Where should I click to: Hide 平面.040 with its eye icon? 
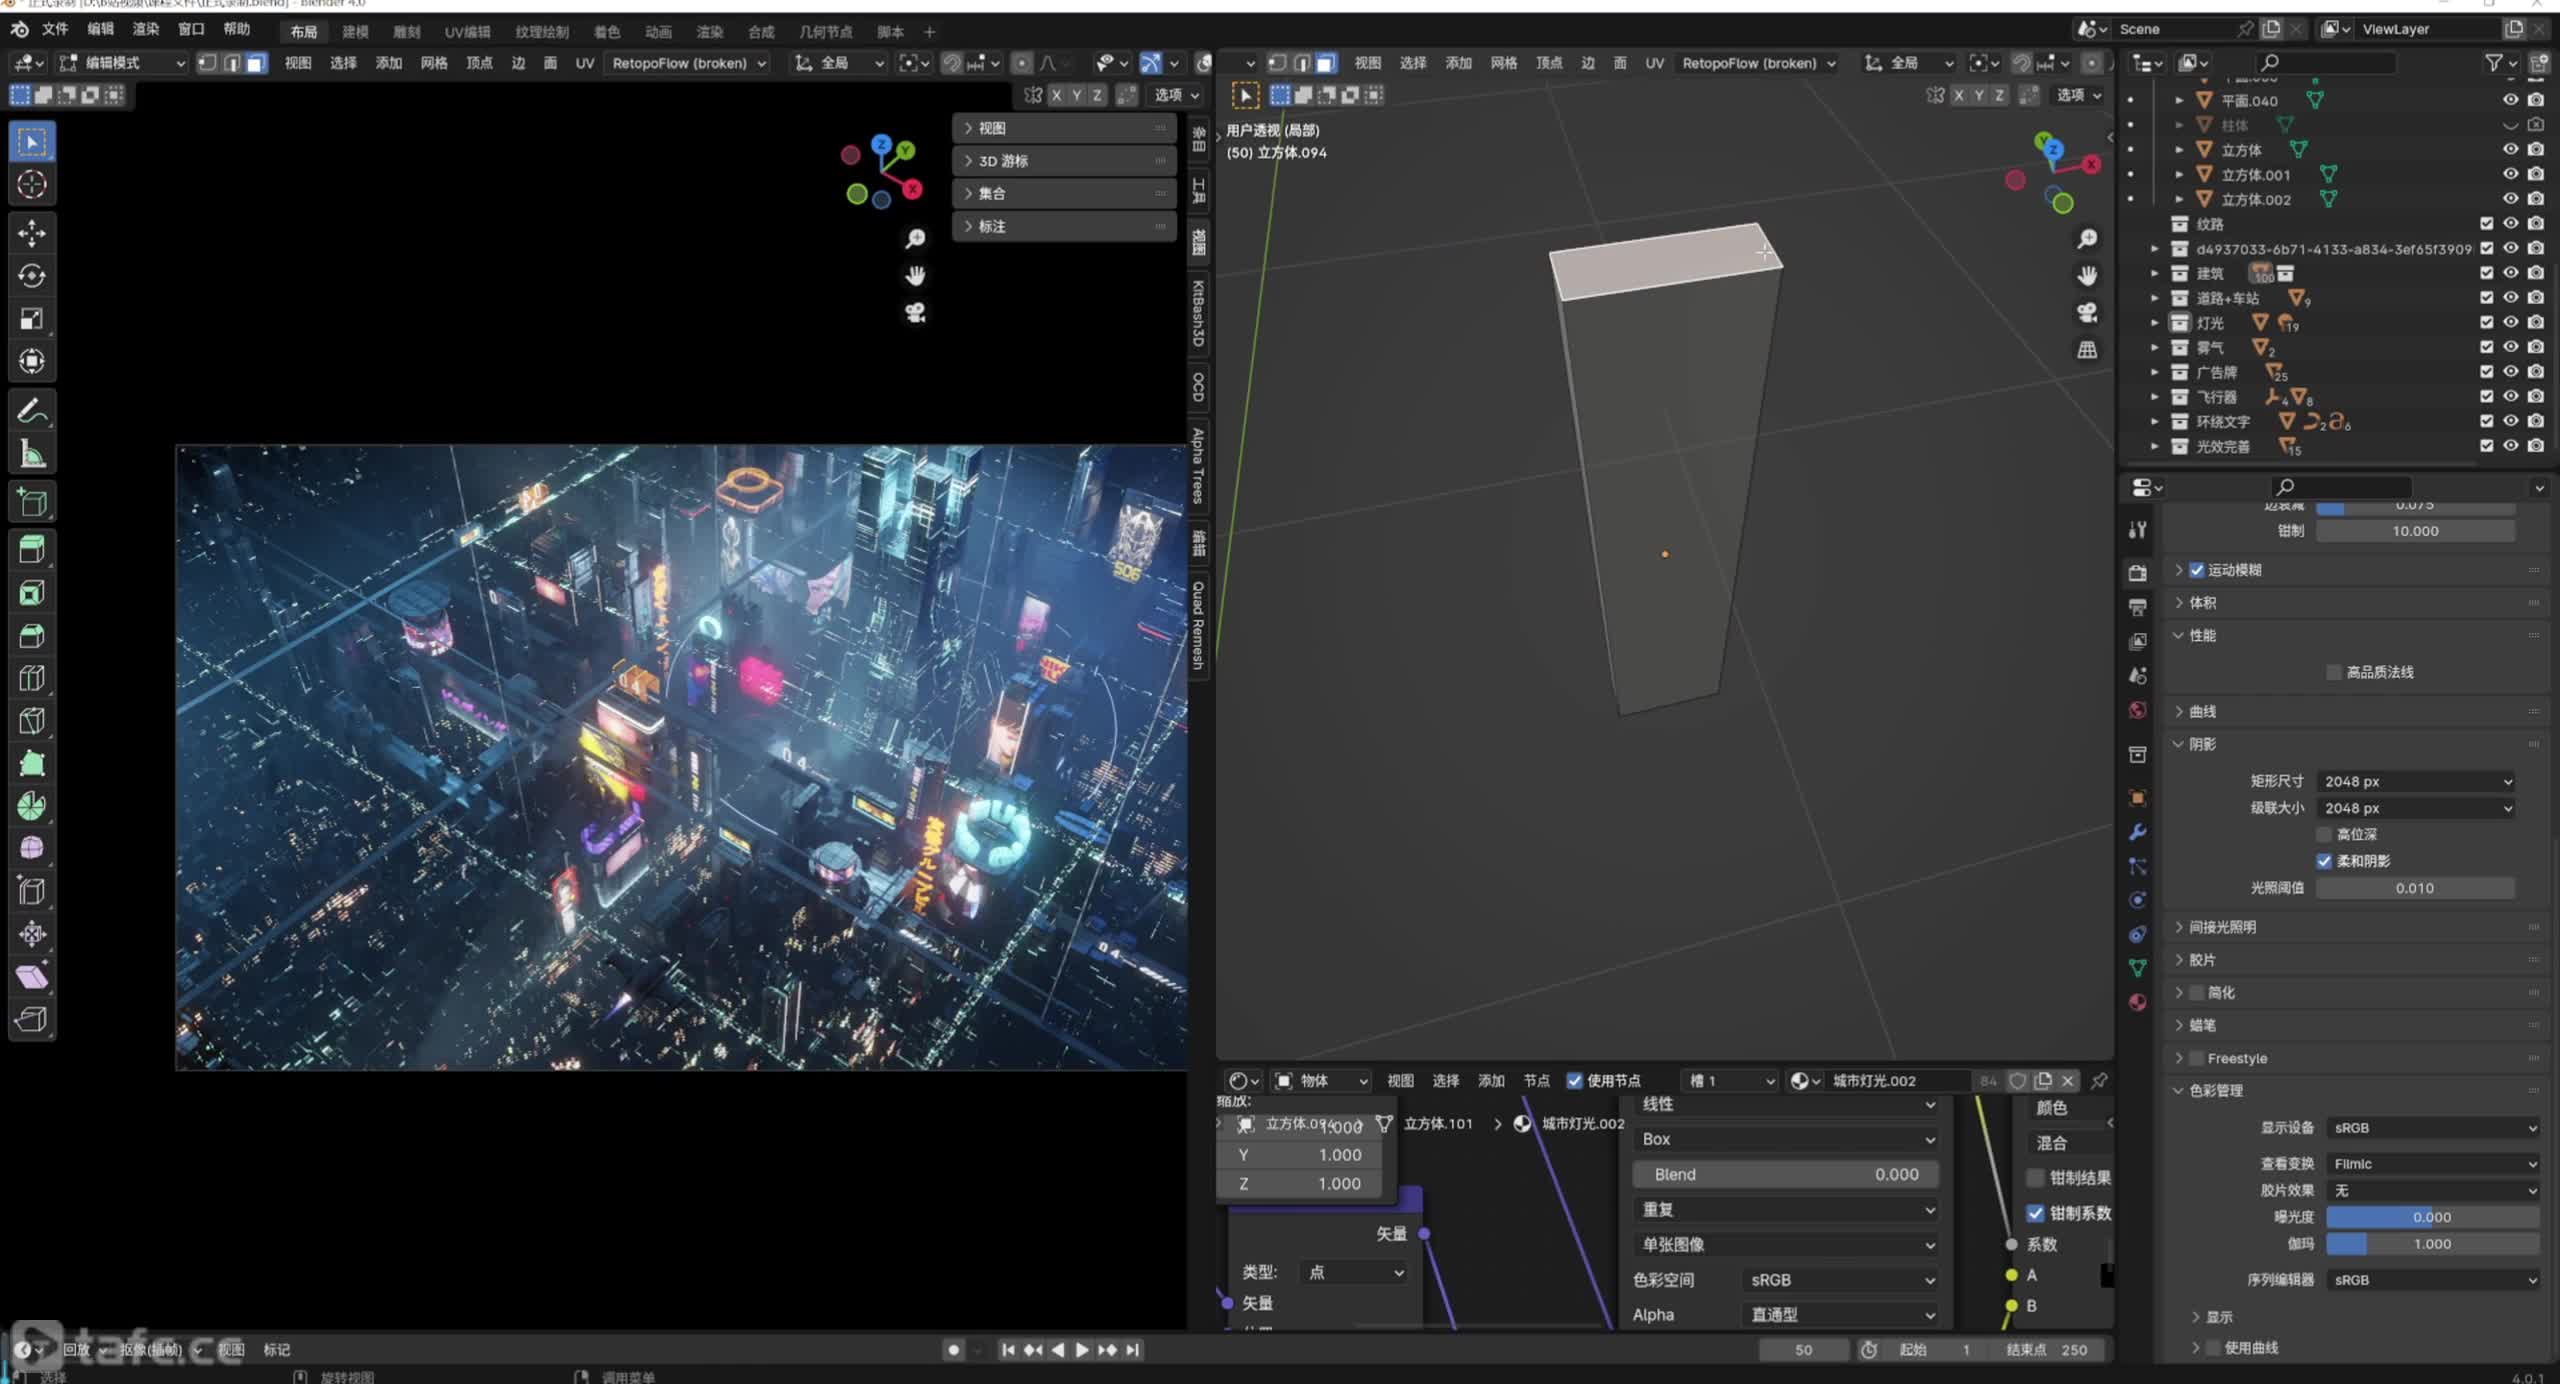click(2510, 100)
